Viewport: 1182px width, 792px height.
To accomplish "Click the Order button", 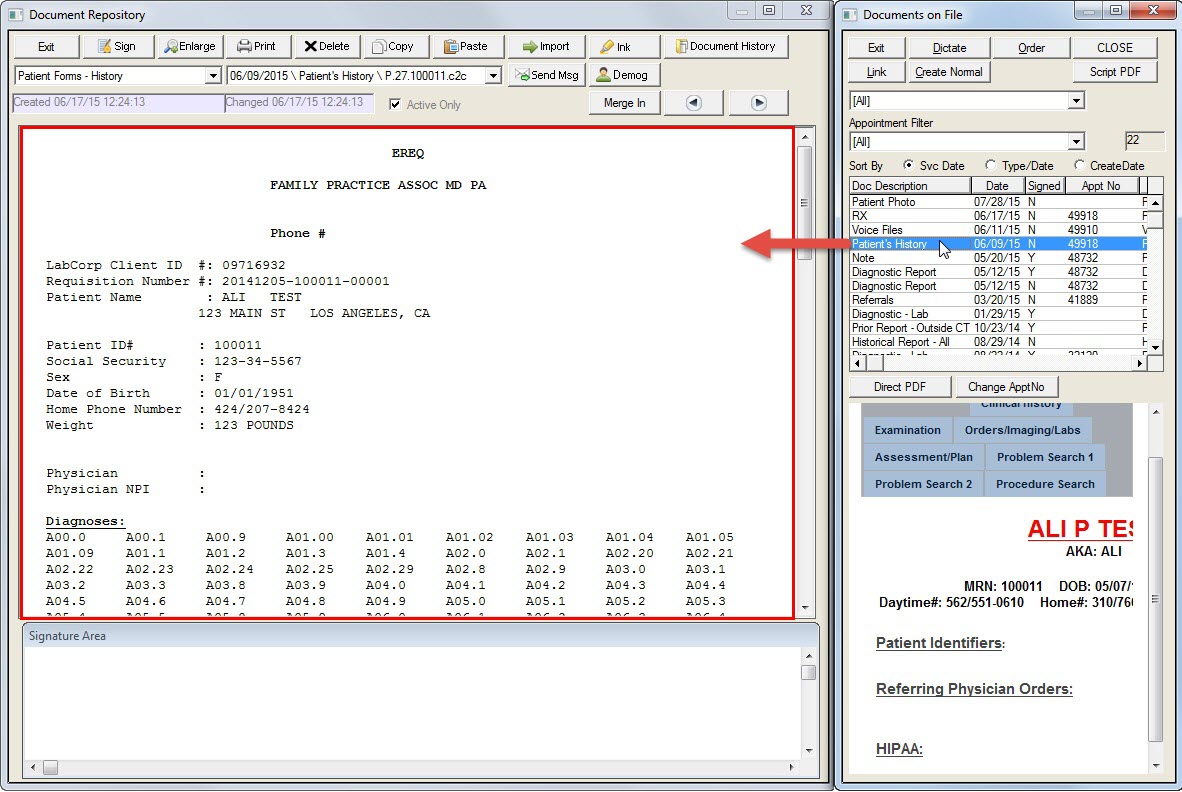I will click(1031, 47).
